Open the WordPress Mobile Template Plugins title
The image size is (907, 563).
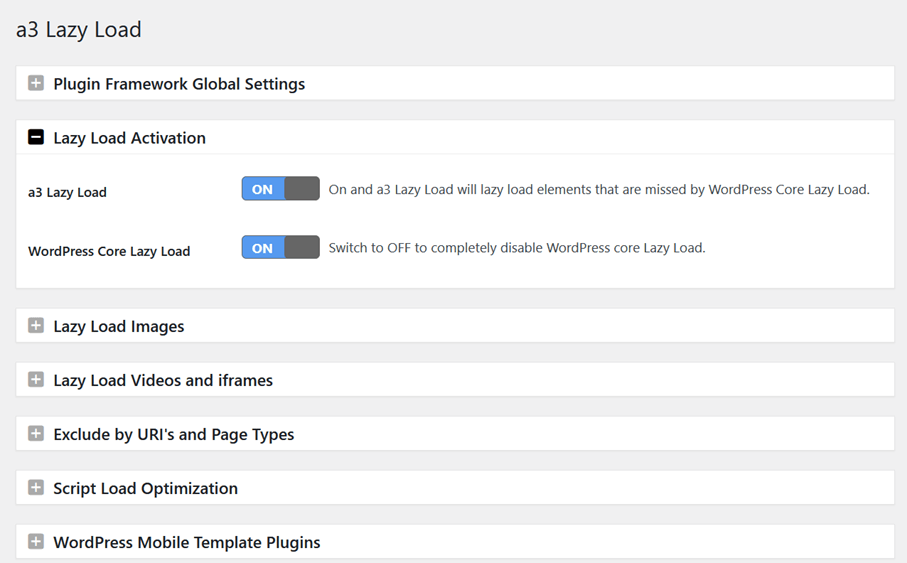(187, 542)
